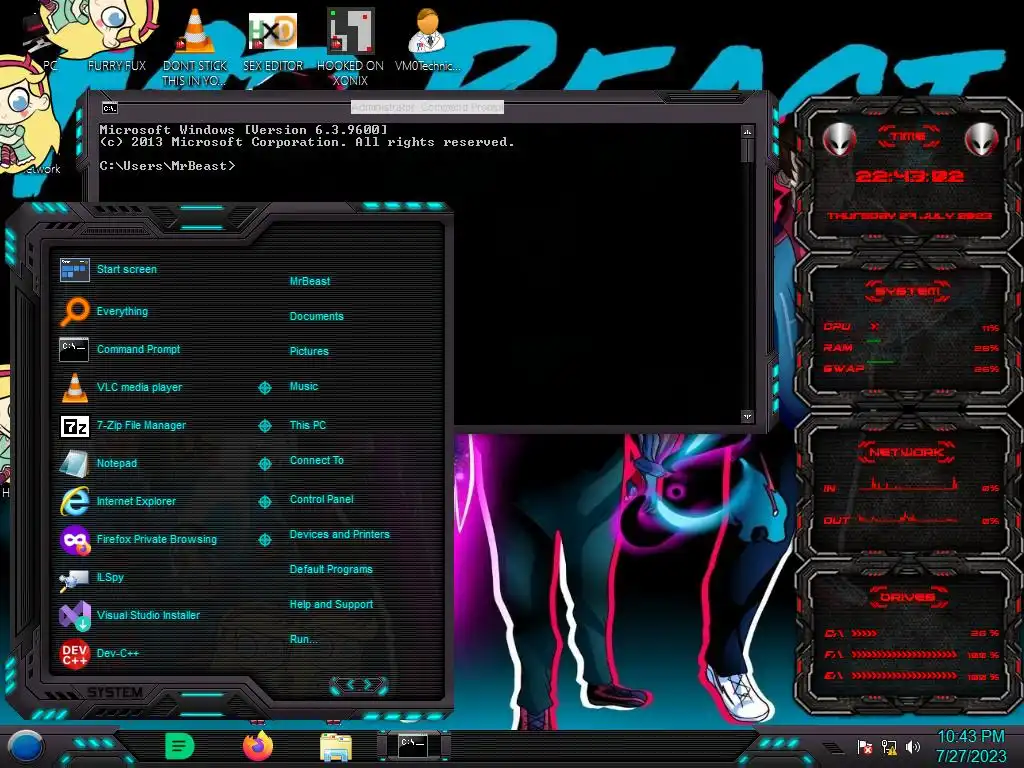Screen dimensions: 1024x768
Task: Click the Command Prompt title bar
Action: click(x=427, y=107)
